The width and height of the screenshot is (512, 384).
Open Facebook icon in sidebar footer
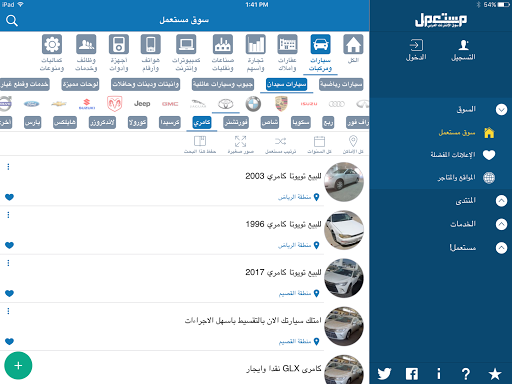(x=412, y=374)
